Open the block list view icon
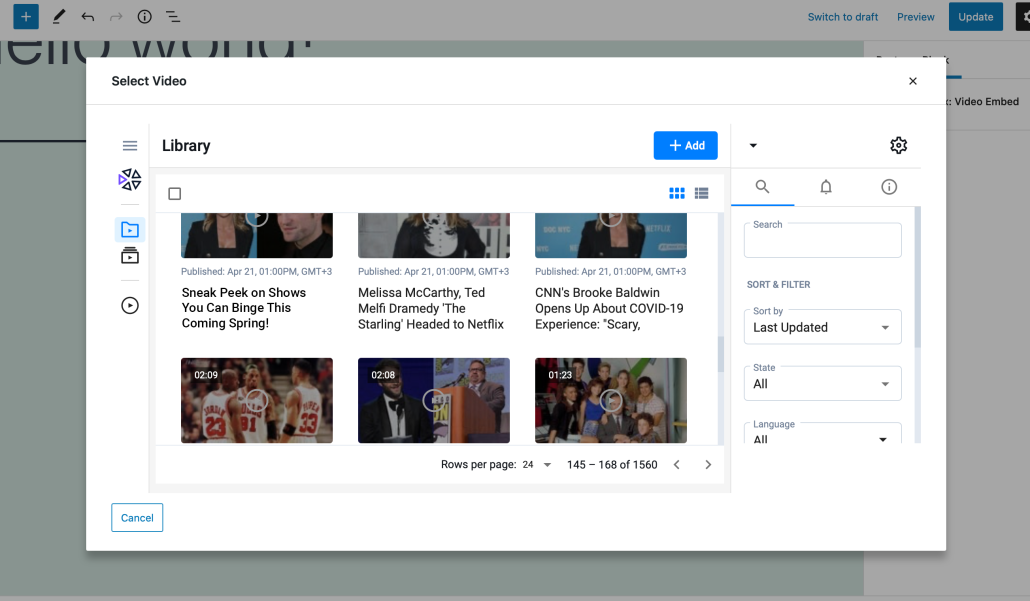Screen dimensions: 1030x601 173,17
